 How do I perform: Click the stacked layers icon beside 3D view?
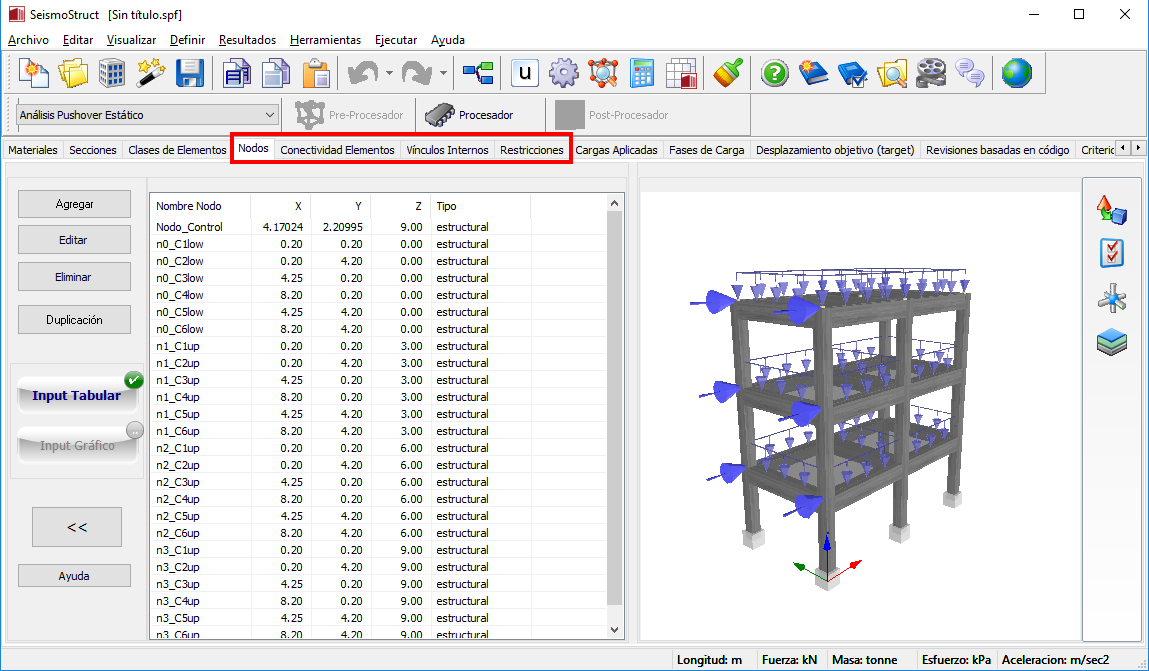coord(1111,342)
